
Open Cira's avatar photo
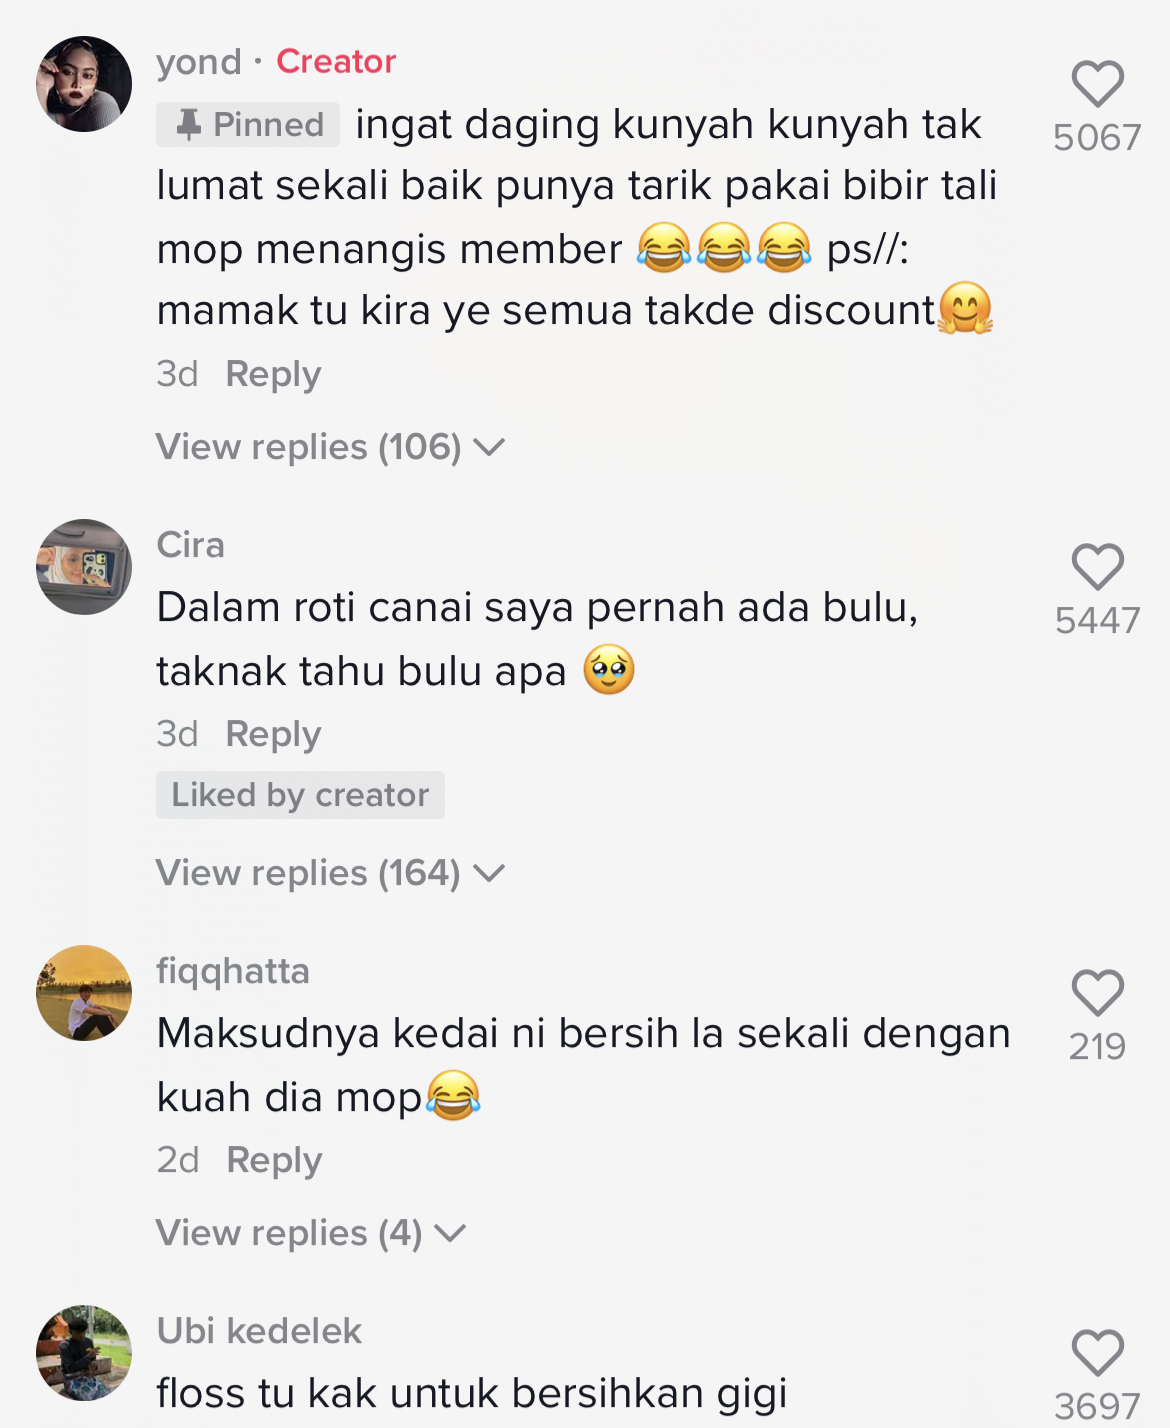tap(84, 567)
